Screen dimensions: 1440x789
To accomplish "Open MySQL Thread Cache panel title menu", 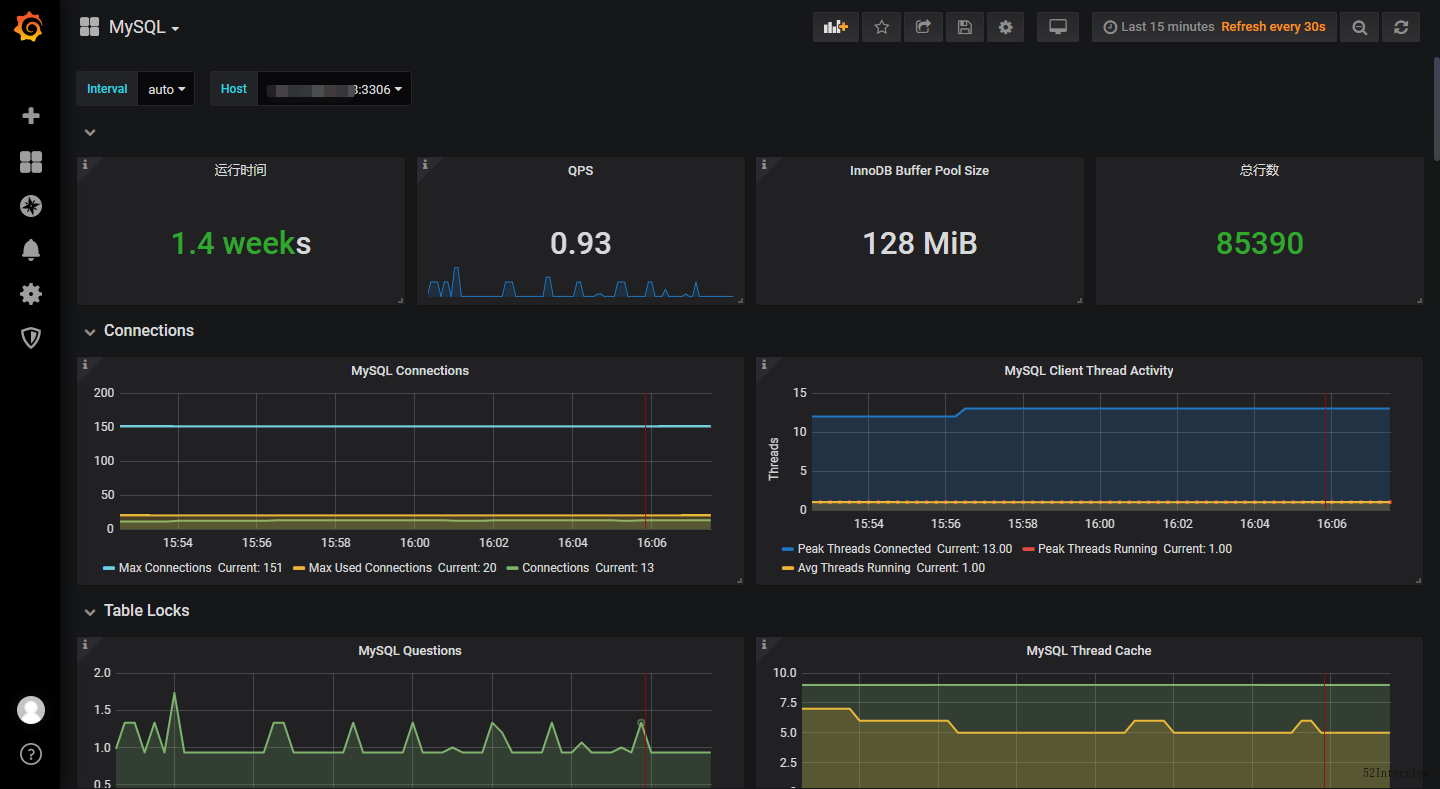I will pos(1089,651).
